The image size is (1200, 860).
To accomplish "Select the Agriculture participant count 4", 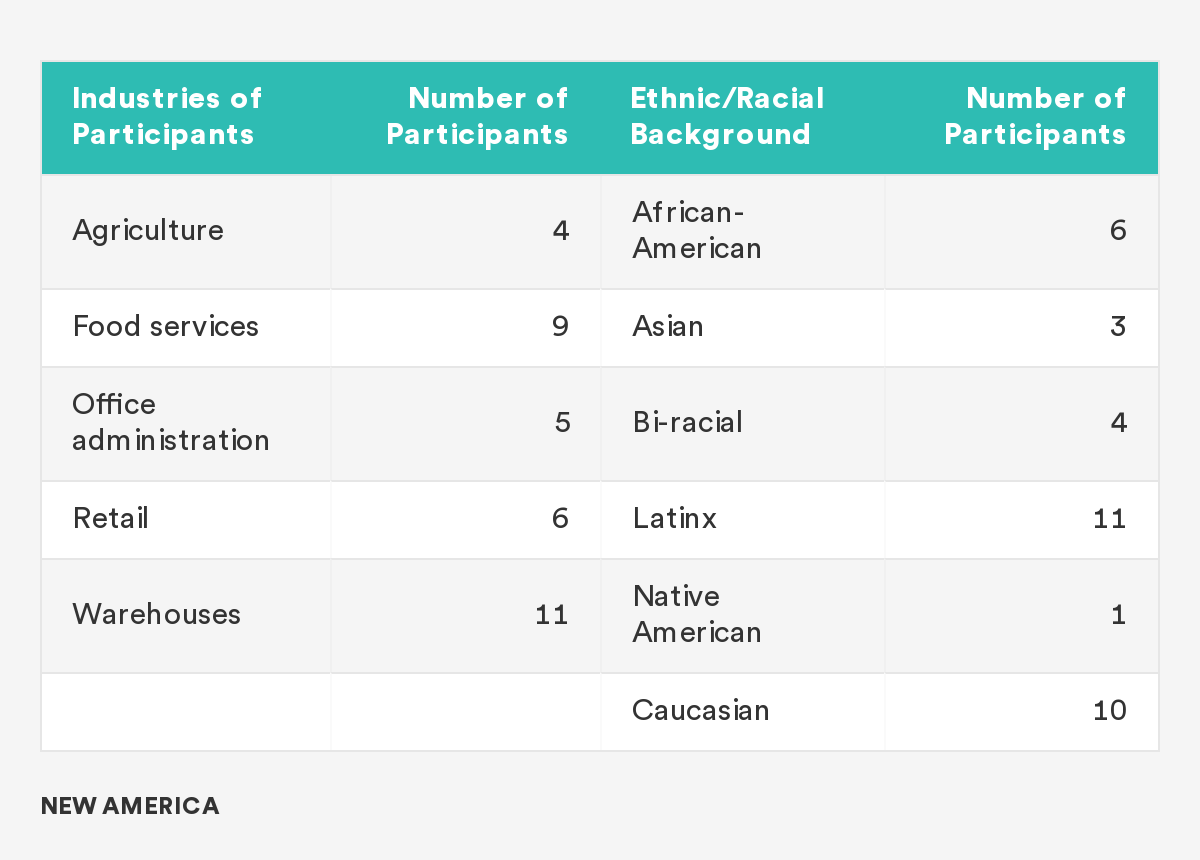I will pos(560,231).
